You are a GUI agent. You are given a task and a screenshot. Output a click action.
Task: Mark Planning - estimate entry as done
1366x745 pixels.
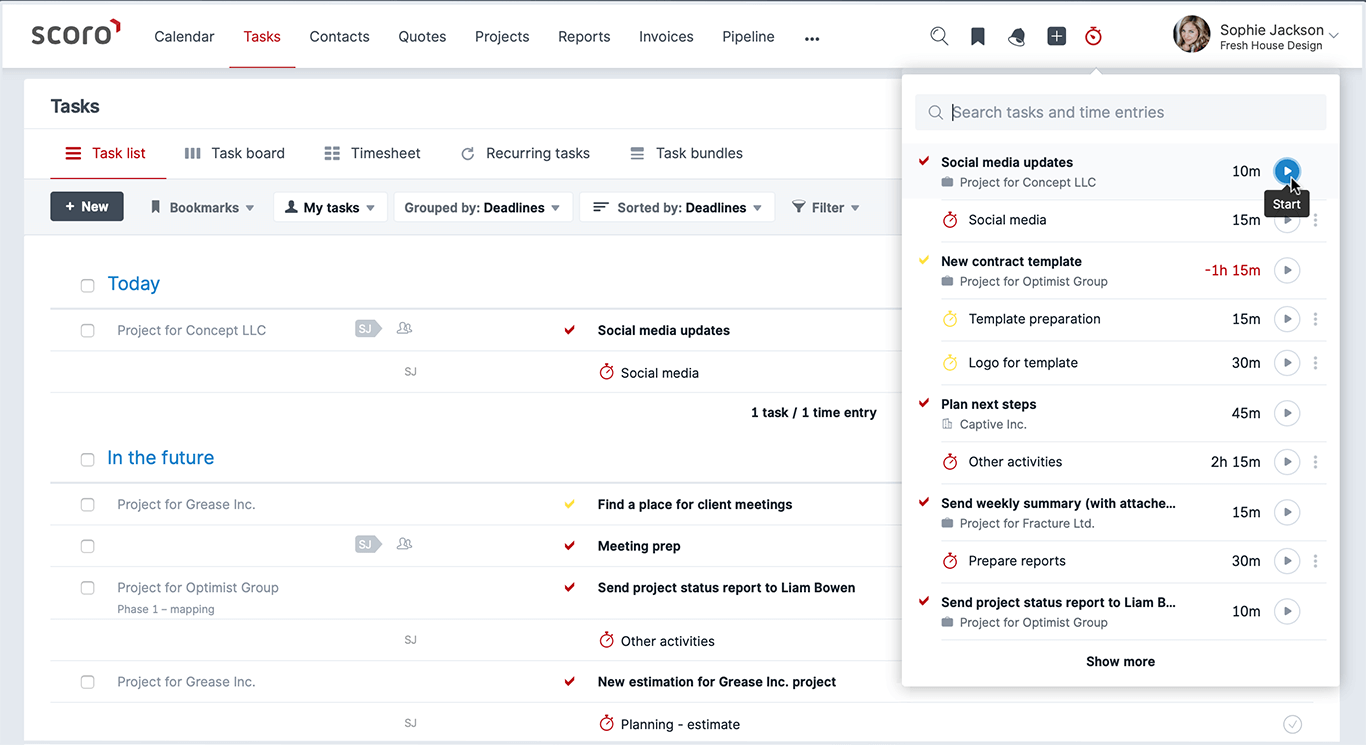pyautogui.click(x=1292, y=724)
